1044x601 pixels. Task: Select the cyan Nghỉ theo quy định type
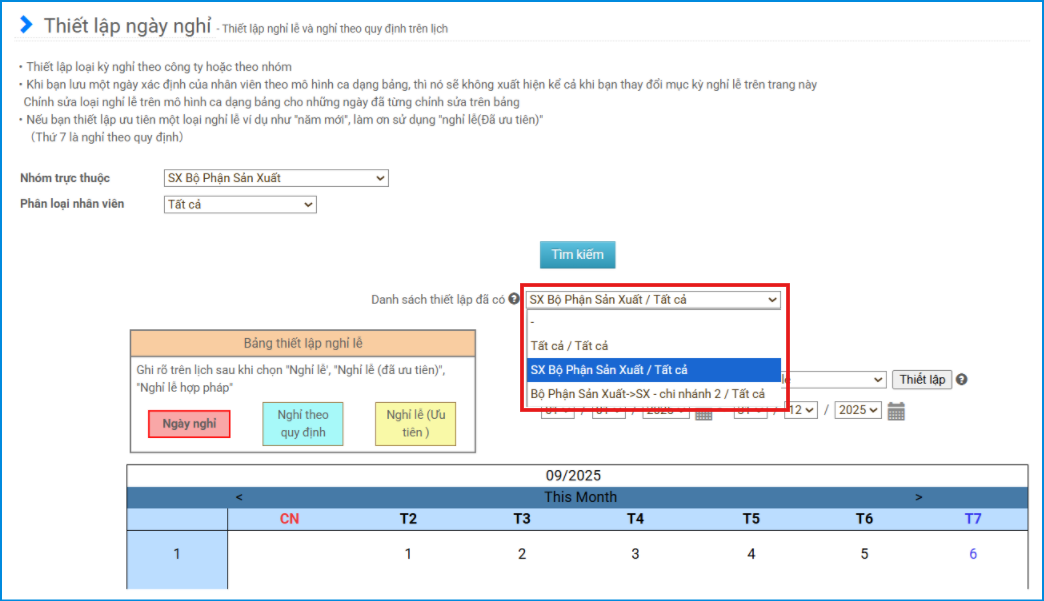303,424
